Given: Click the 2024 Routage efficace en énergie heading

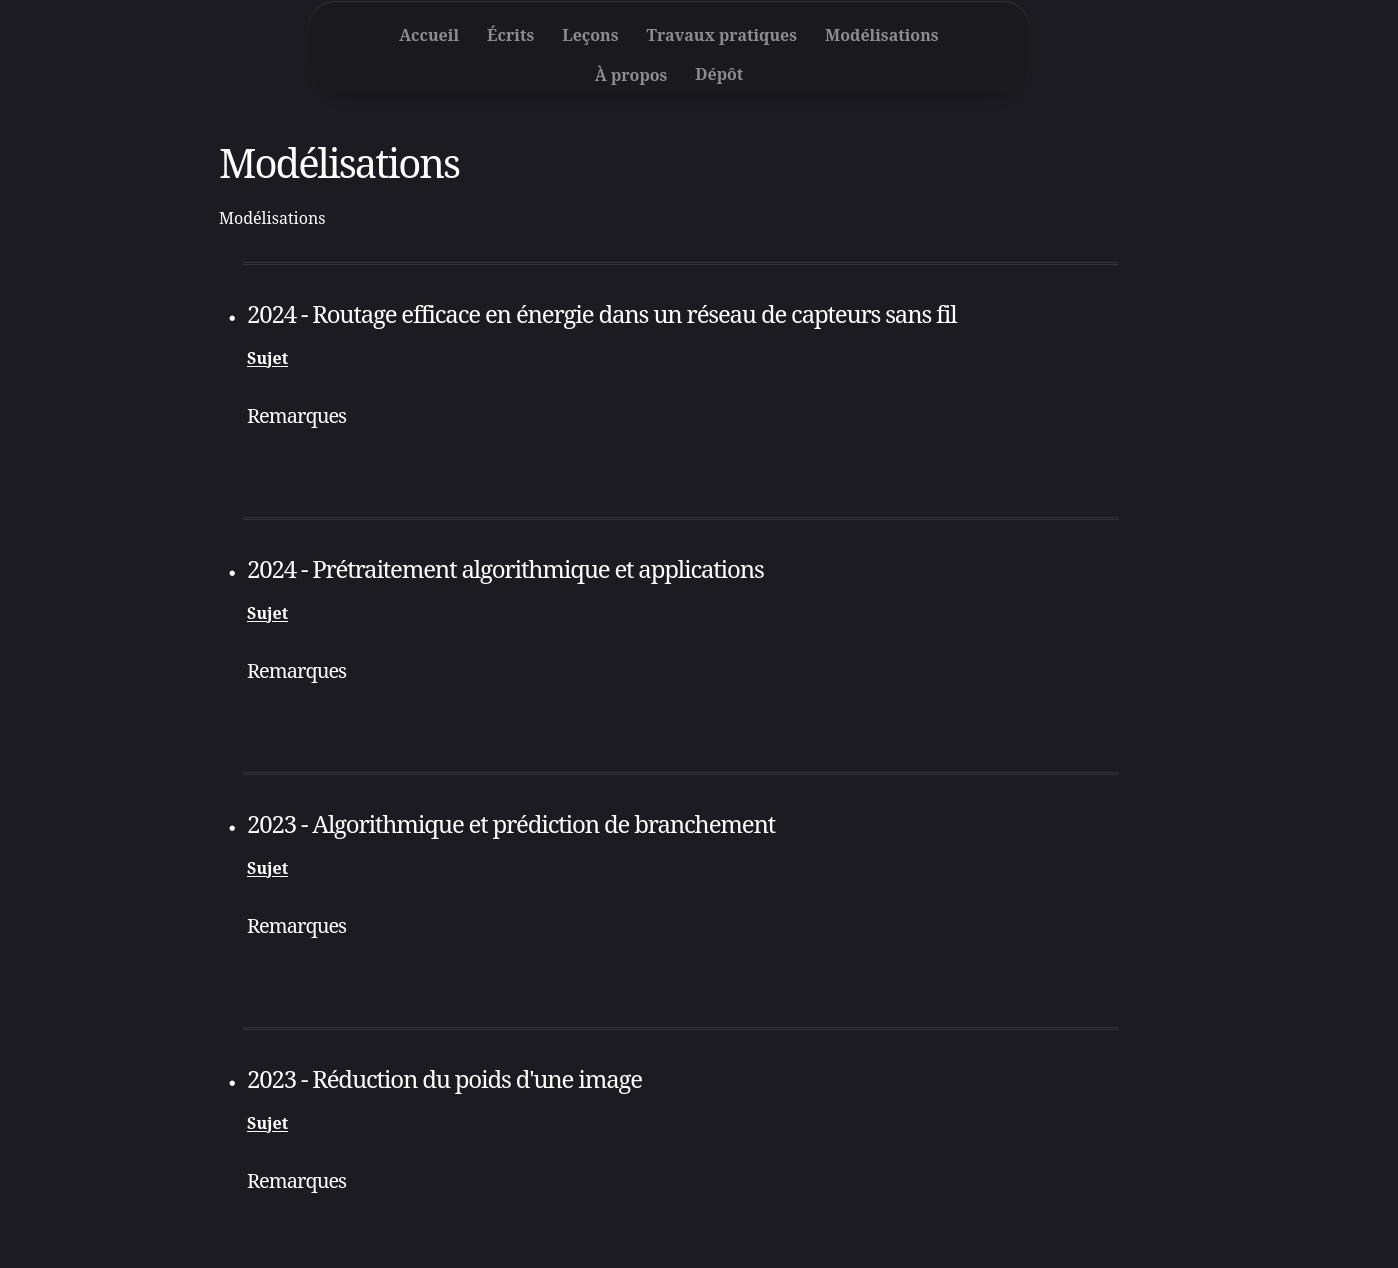Looking at the screenshot, I should 601,315.
